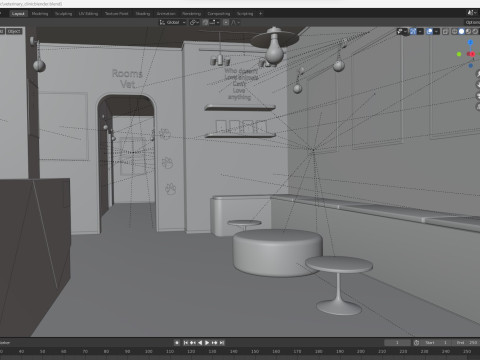Viewport: 480px width, 360px height.
Task: Click the blue Z axis on gizmo
Action: (470, 42)
